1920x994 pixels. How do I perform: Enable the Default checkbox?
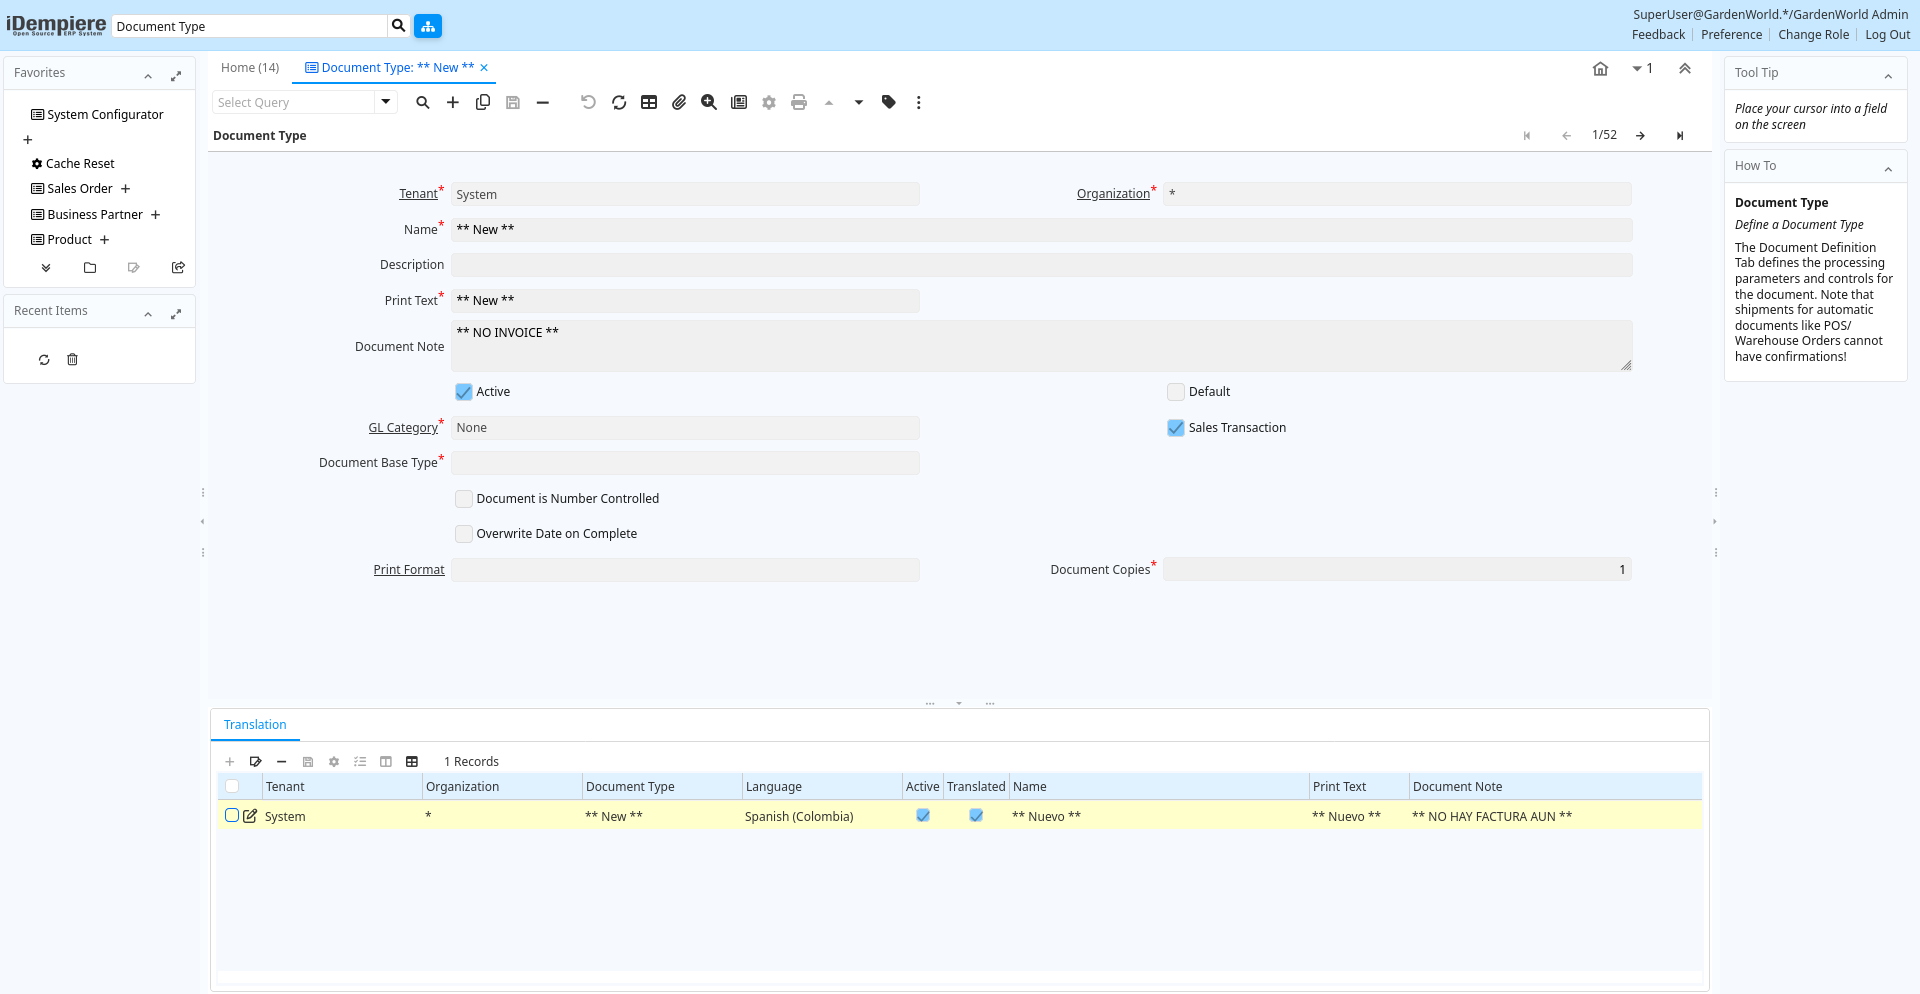[x=1176, y=392]
